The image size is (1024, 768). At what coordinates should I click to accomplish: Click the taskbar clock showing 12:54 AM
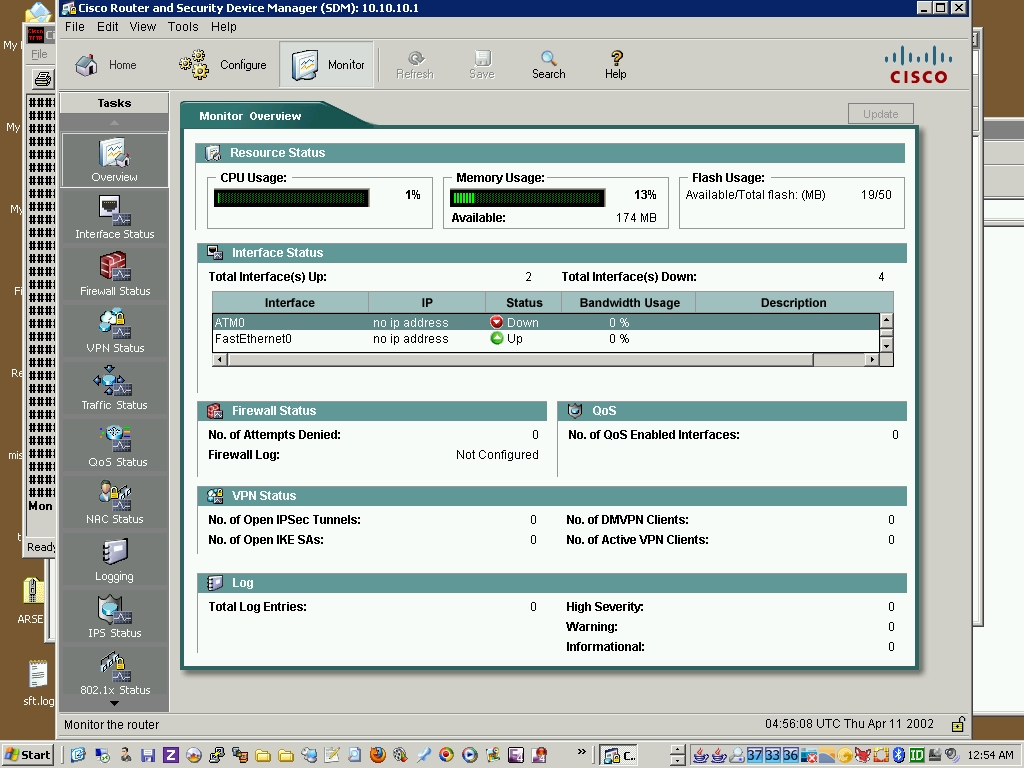click(x=991, y=755)
